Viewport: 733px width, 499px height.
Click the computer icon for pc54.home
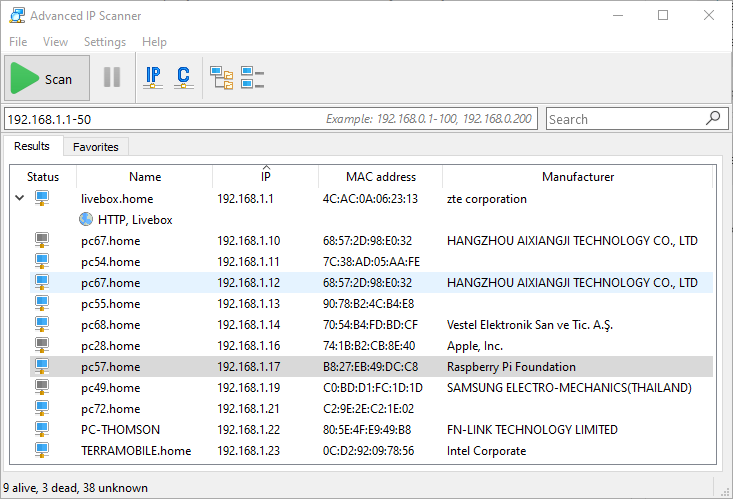coord(42,261)
